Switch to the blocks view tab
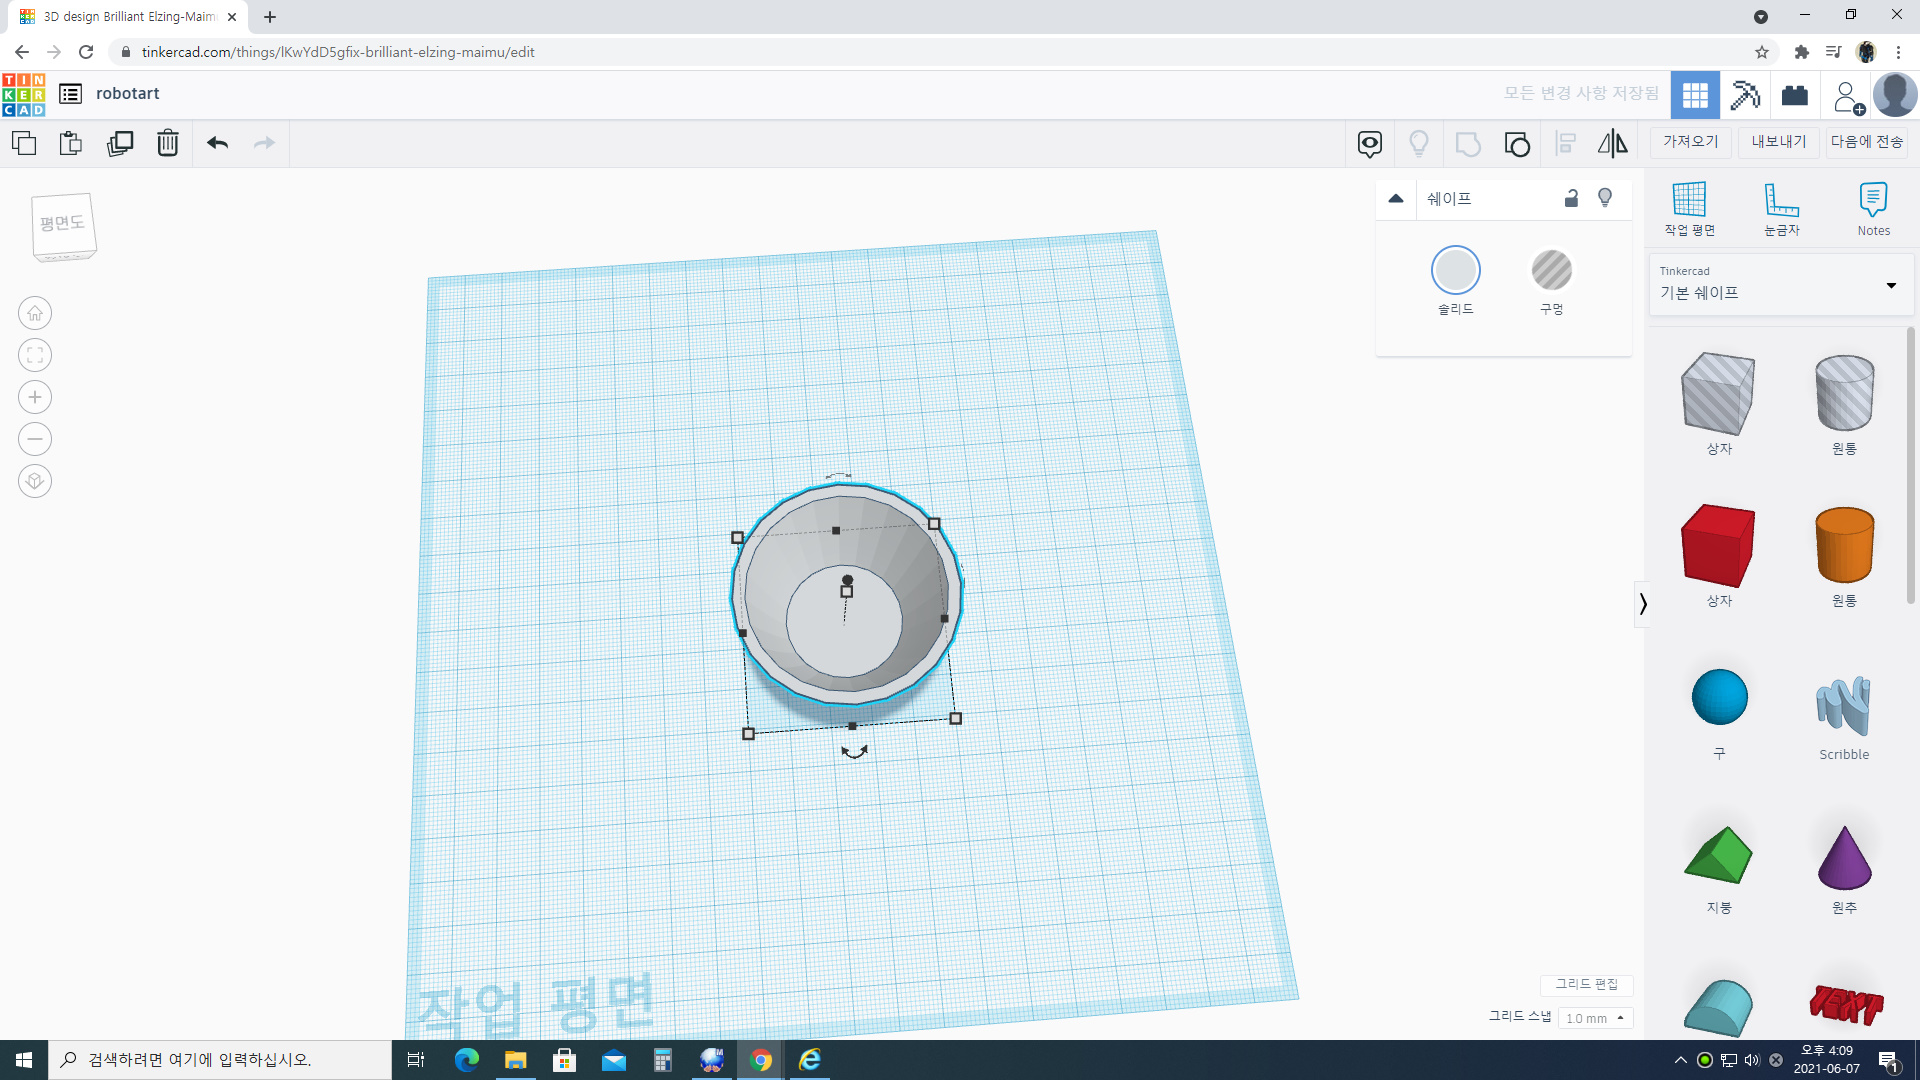The image size is (1920, 1080). [1794, 95]
